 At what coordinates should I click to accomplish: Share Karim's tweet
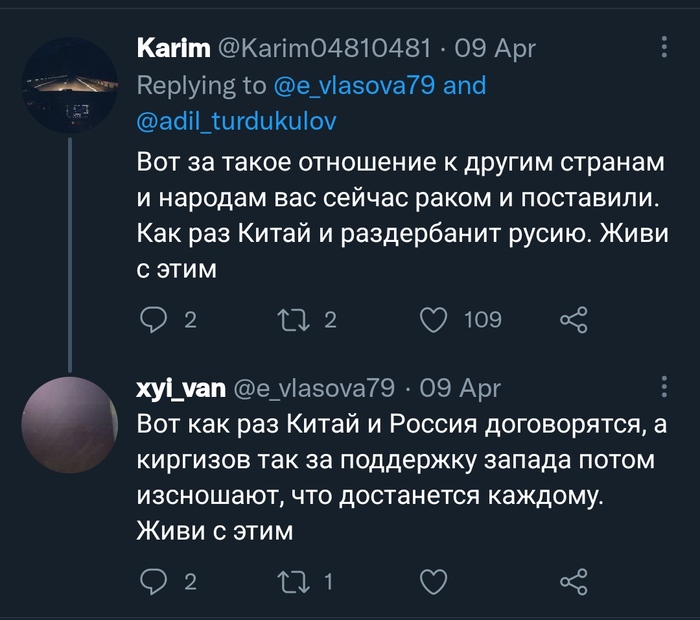573,320
